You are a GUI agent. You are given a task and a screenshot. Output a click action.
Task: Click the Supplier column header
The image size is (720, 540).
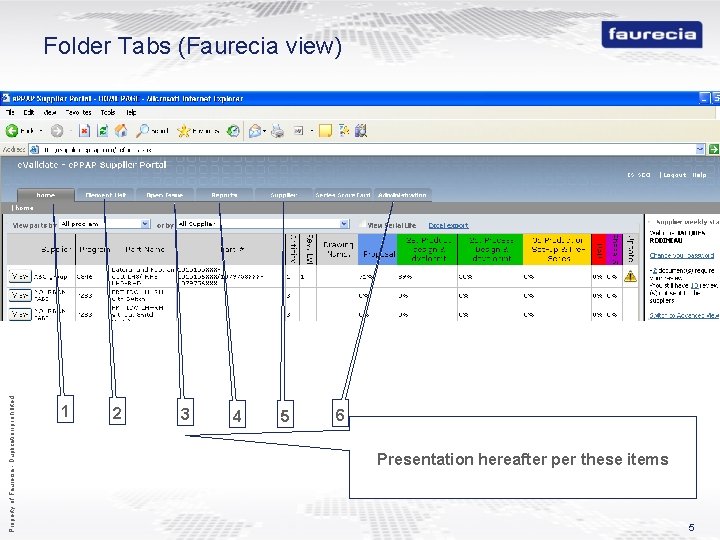(x=42, y=249)
